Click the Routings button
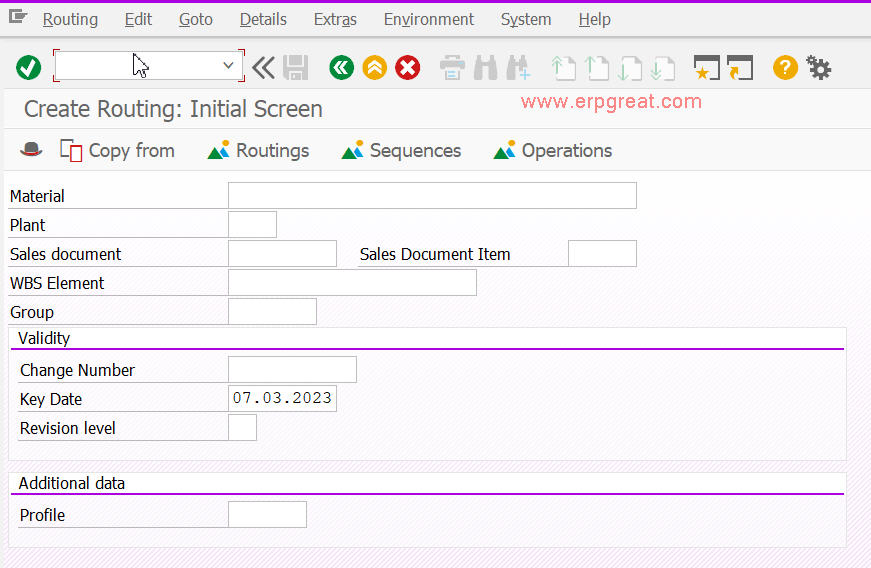871x568 pixels. point(258,150)
